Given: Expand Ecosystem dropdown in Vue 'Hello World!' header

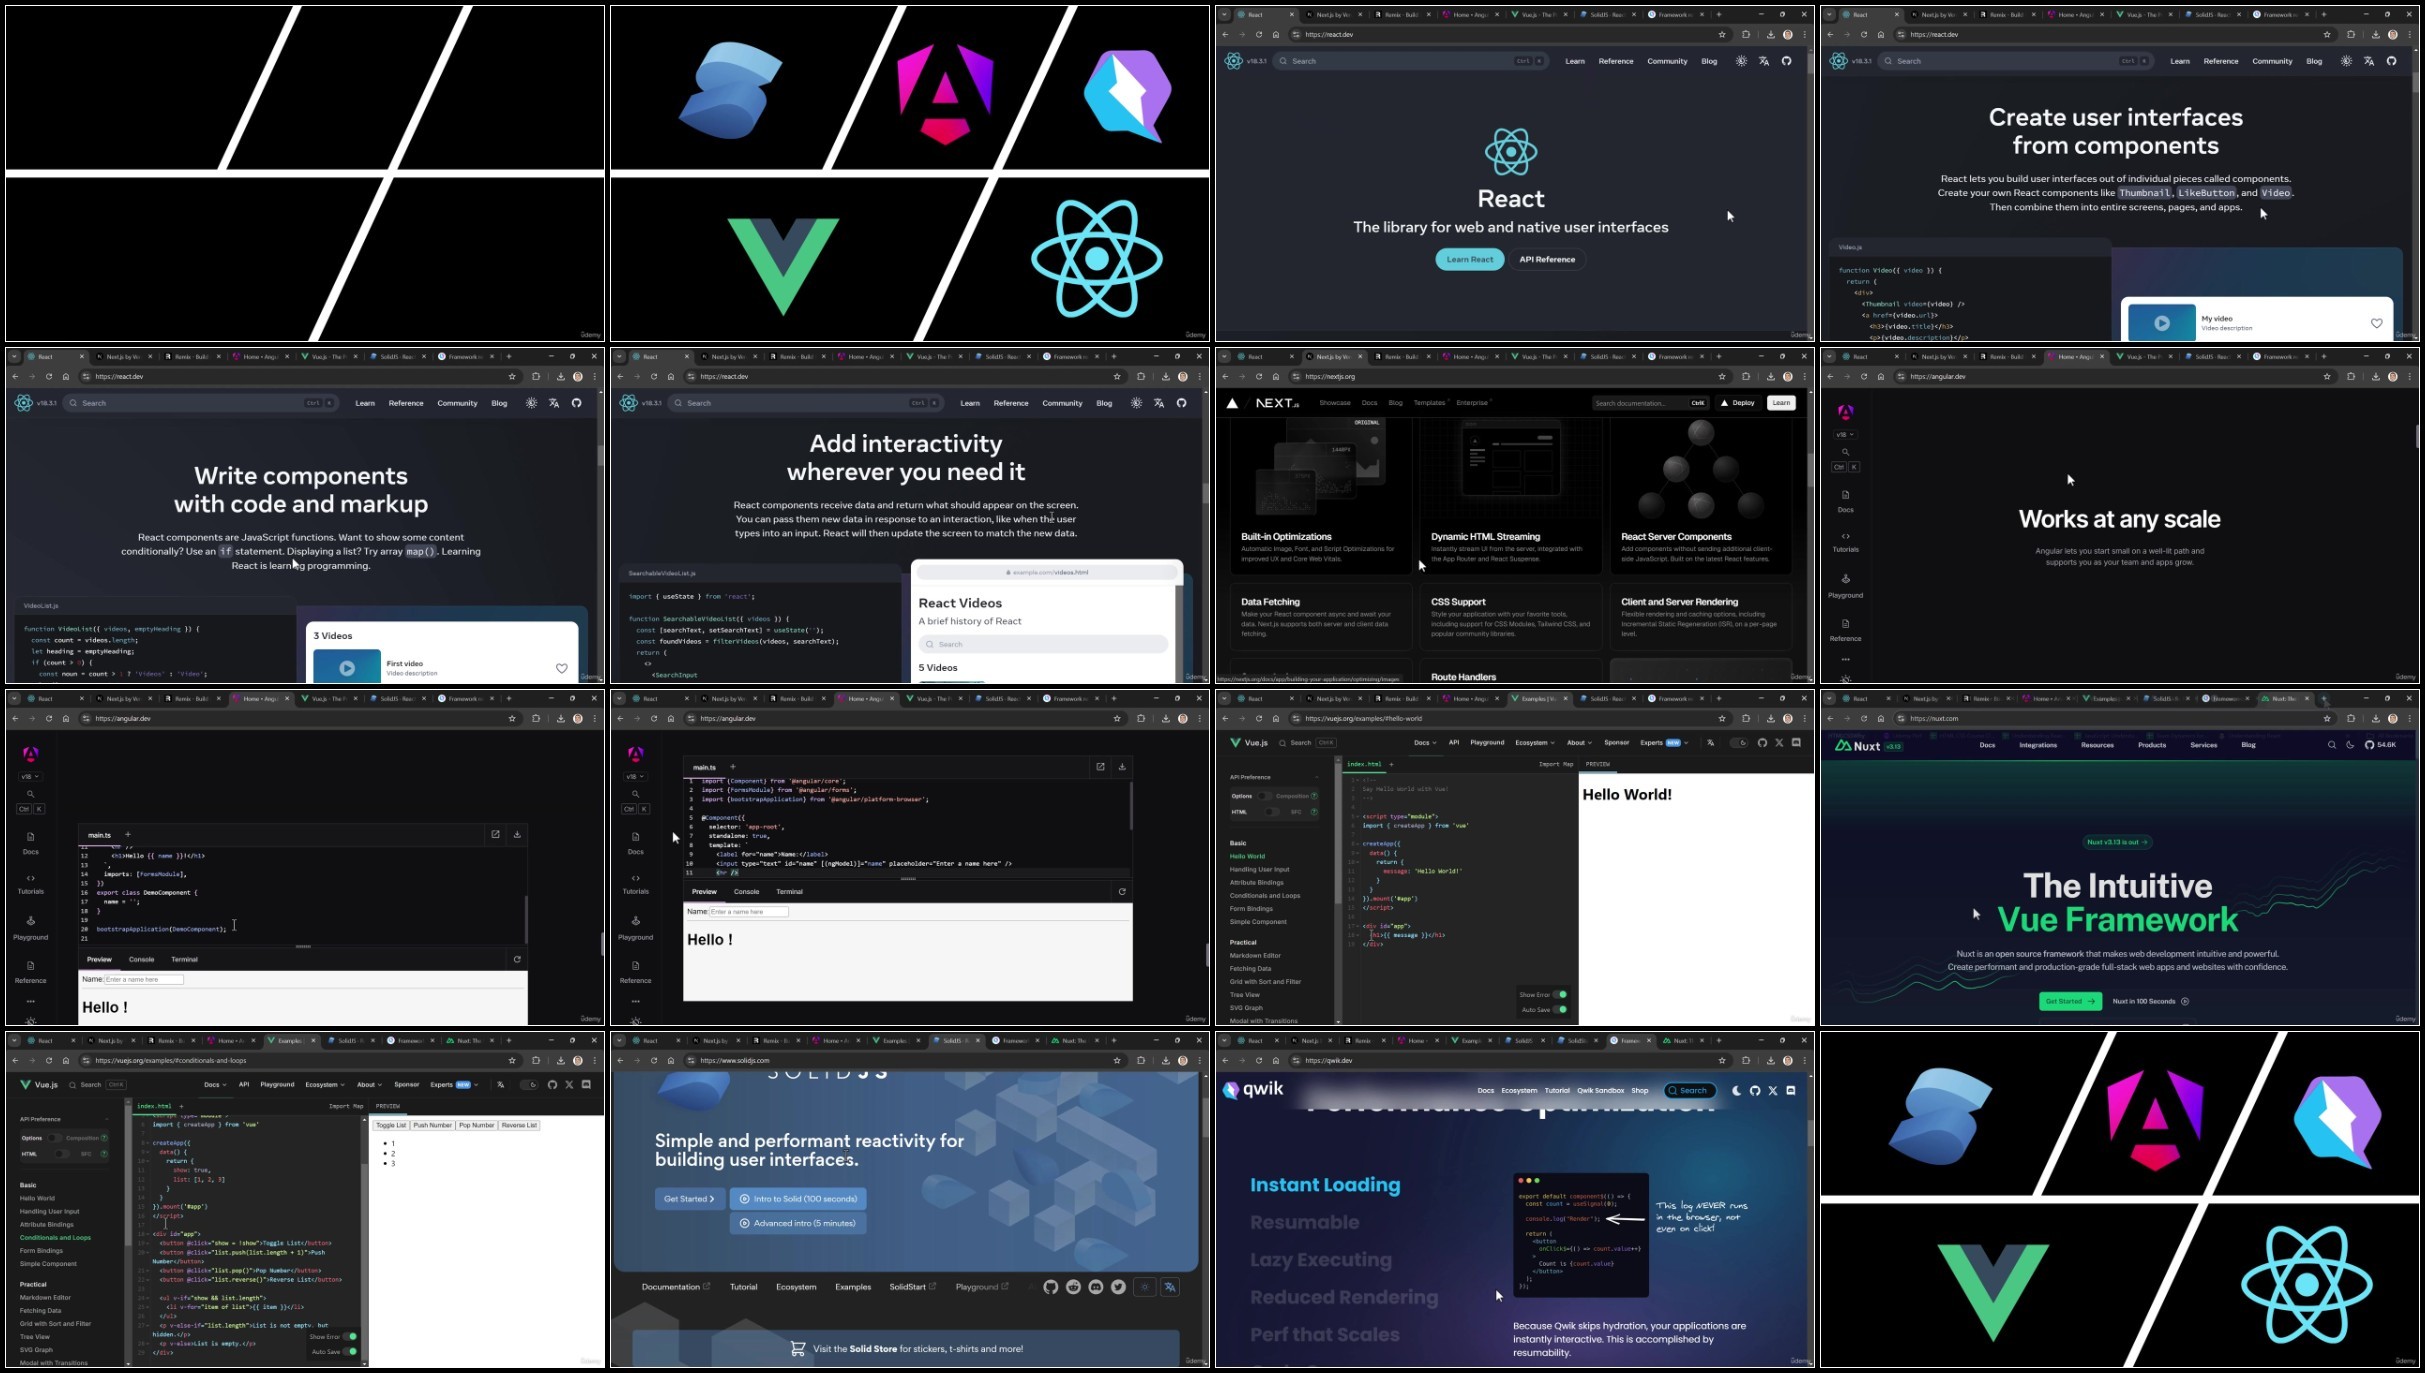Looking at the screenshot, I should point(1534,743).
